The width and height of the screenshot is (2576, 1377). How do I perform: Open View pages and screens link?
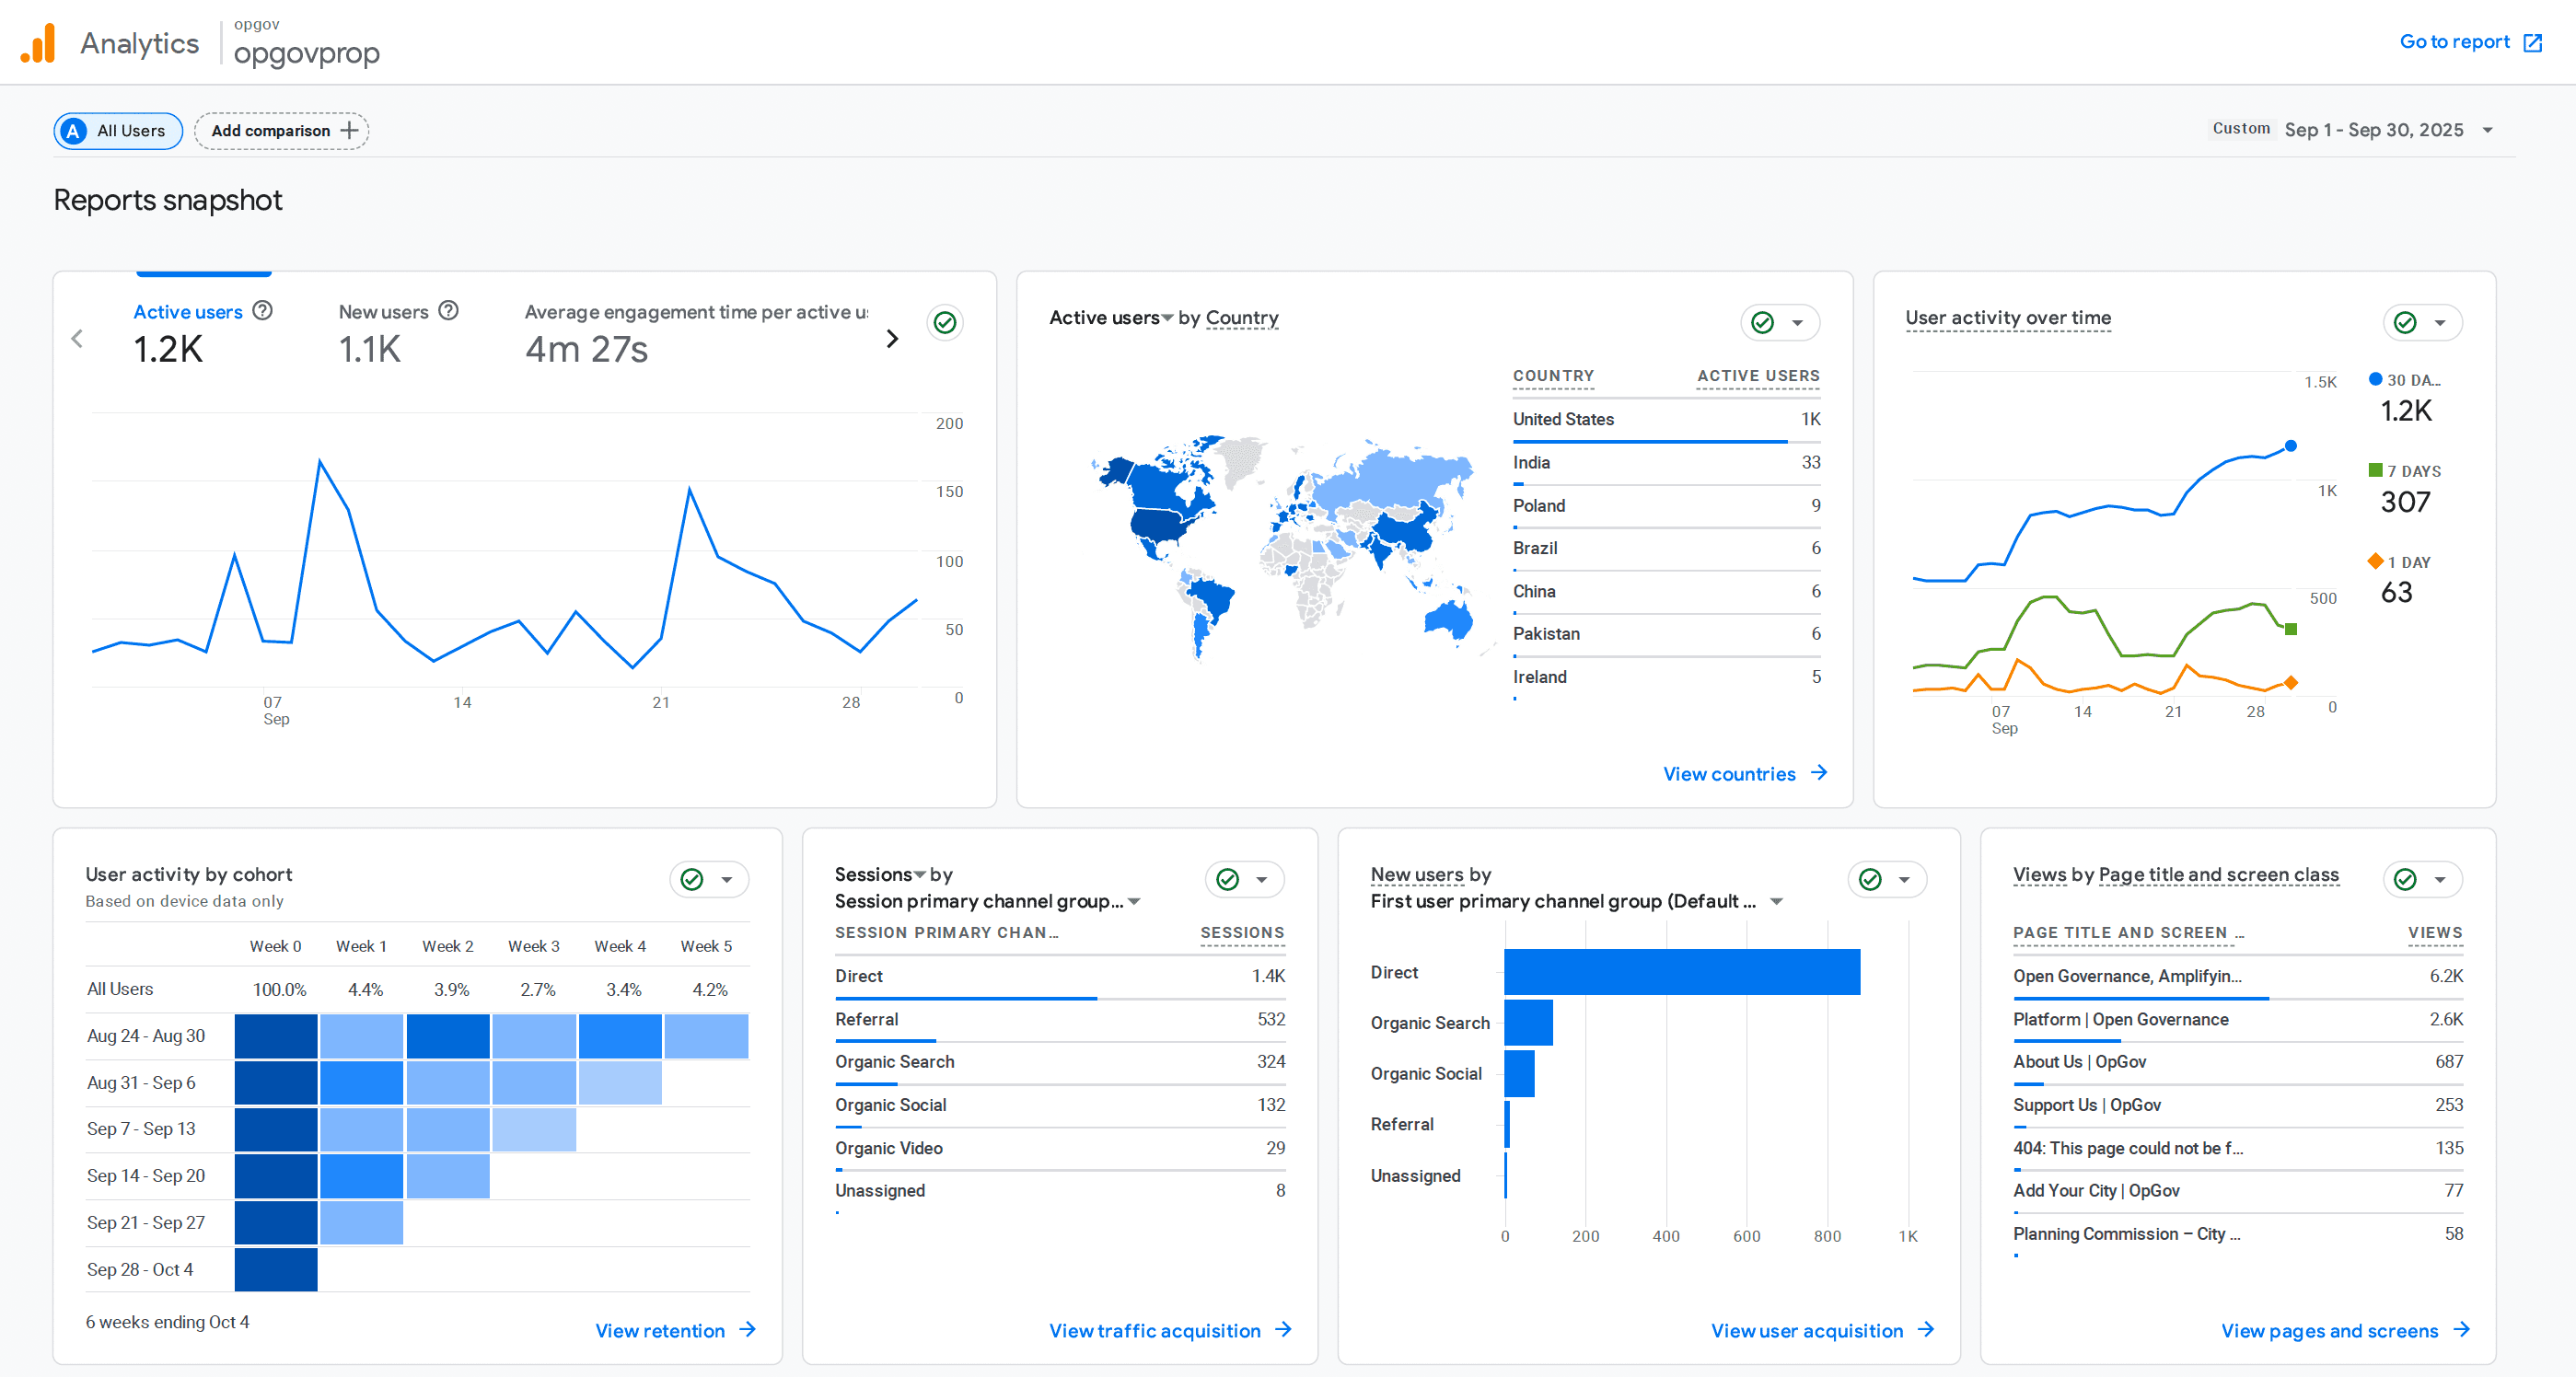(x=2329, y=1330)
